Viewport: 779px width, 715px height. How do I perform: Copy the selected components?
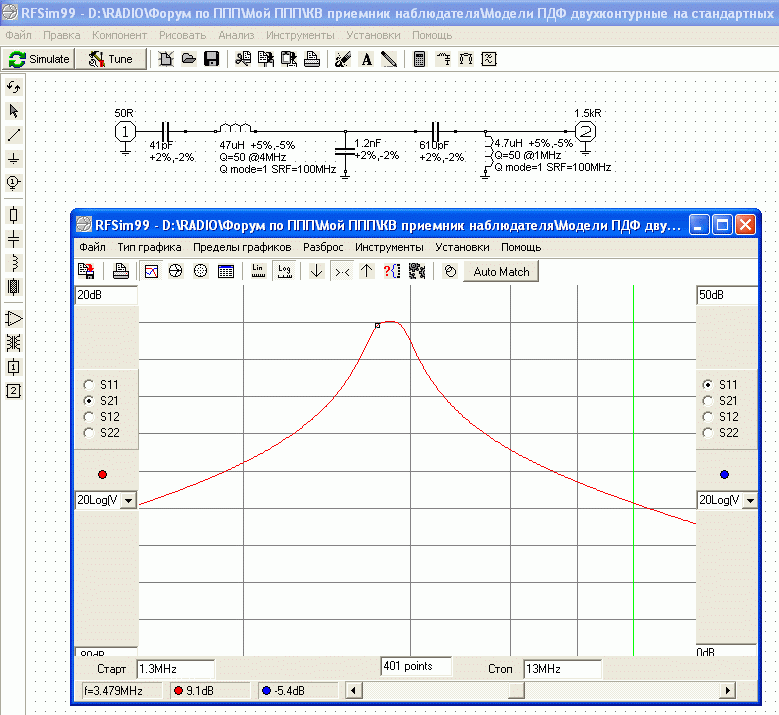pos(266,59)
